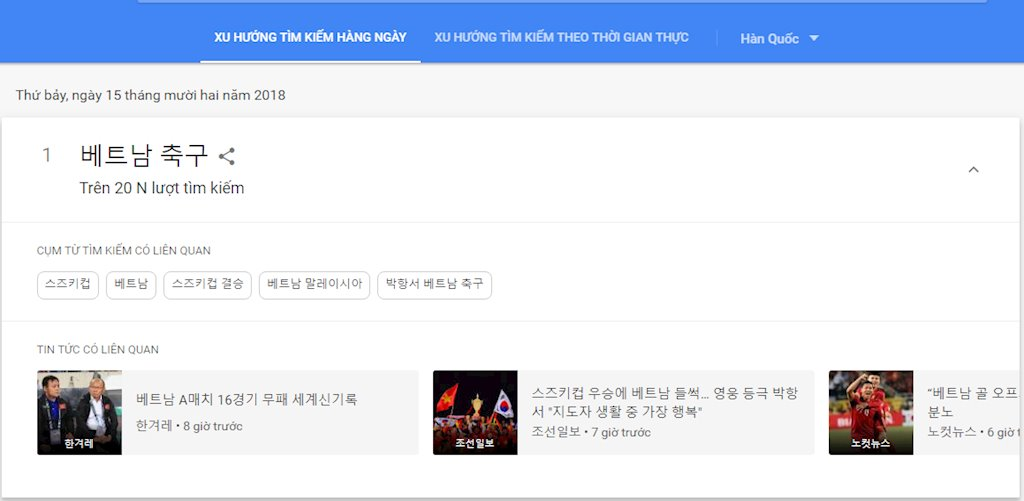Screen dimensions: 1024x501
Task: Open the 박항서 베트남 축구 related chip
Action: tap(434, 284)
